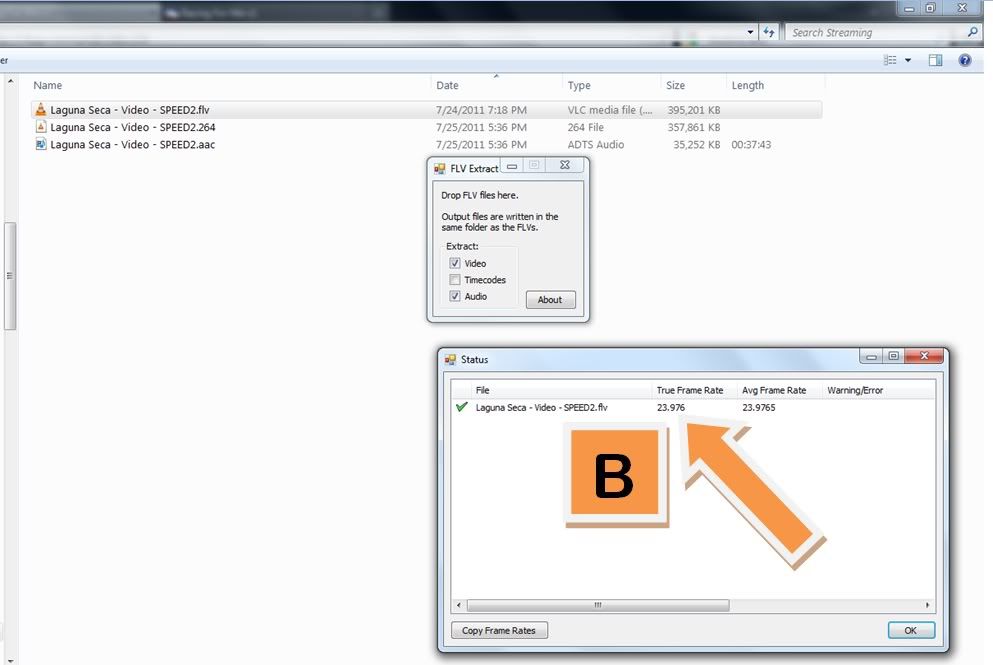Toggle the preview pane icon

(936, 61)
